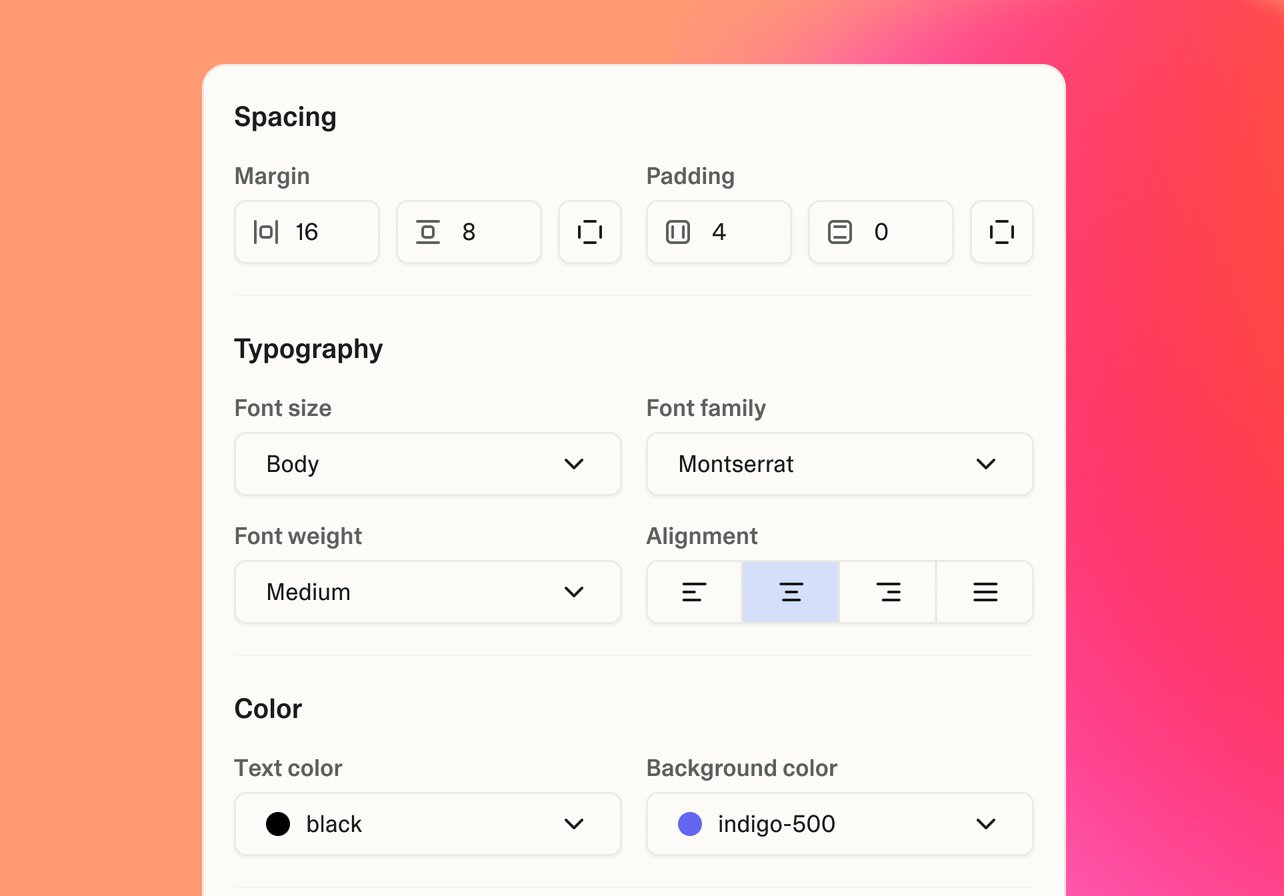
Task: Open the Background color dropdown chevron
Action: coord(986,824)
